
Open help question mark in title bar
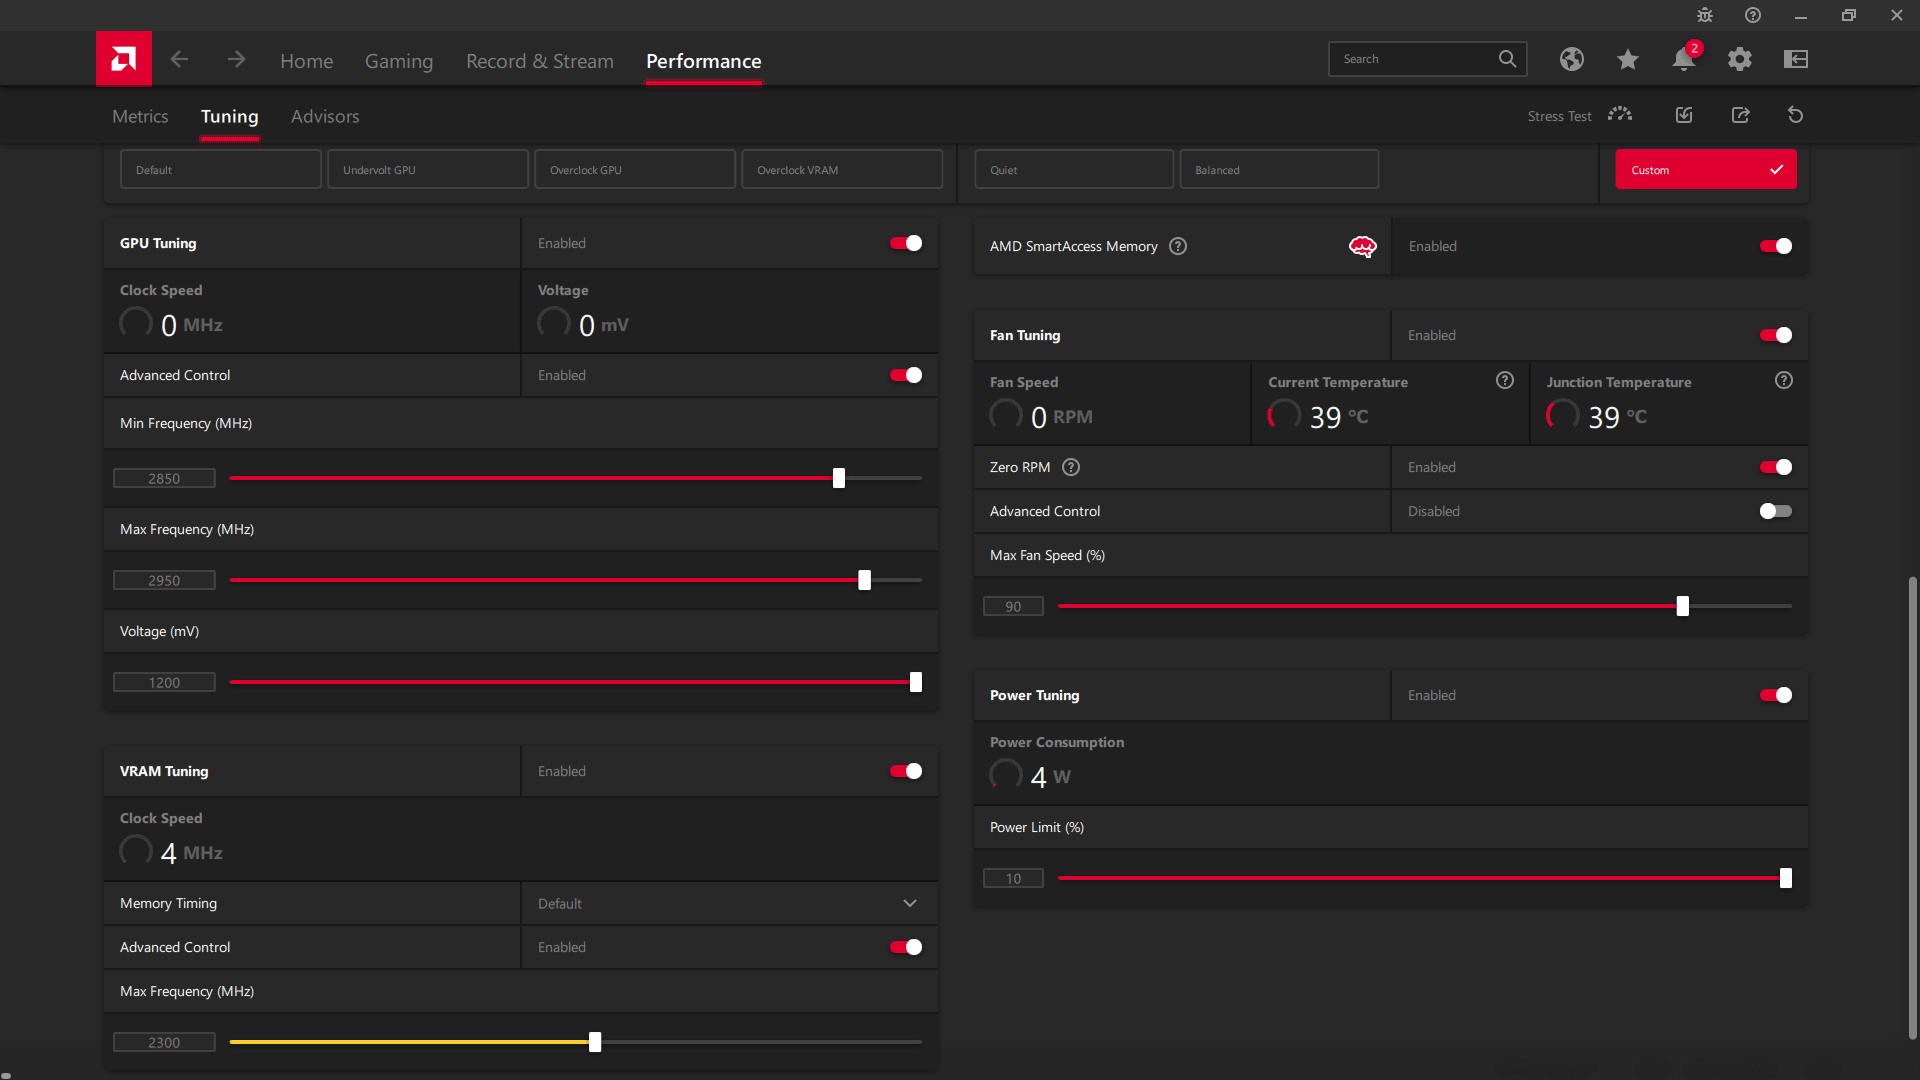[x=1753, y=15]
